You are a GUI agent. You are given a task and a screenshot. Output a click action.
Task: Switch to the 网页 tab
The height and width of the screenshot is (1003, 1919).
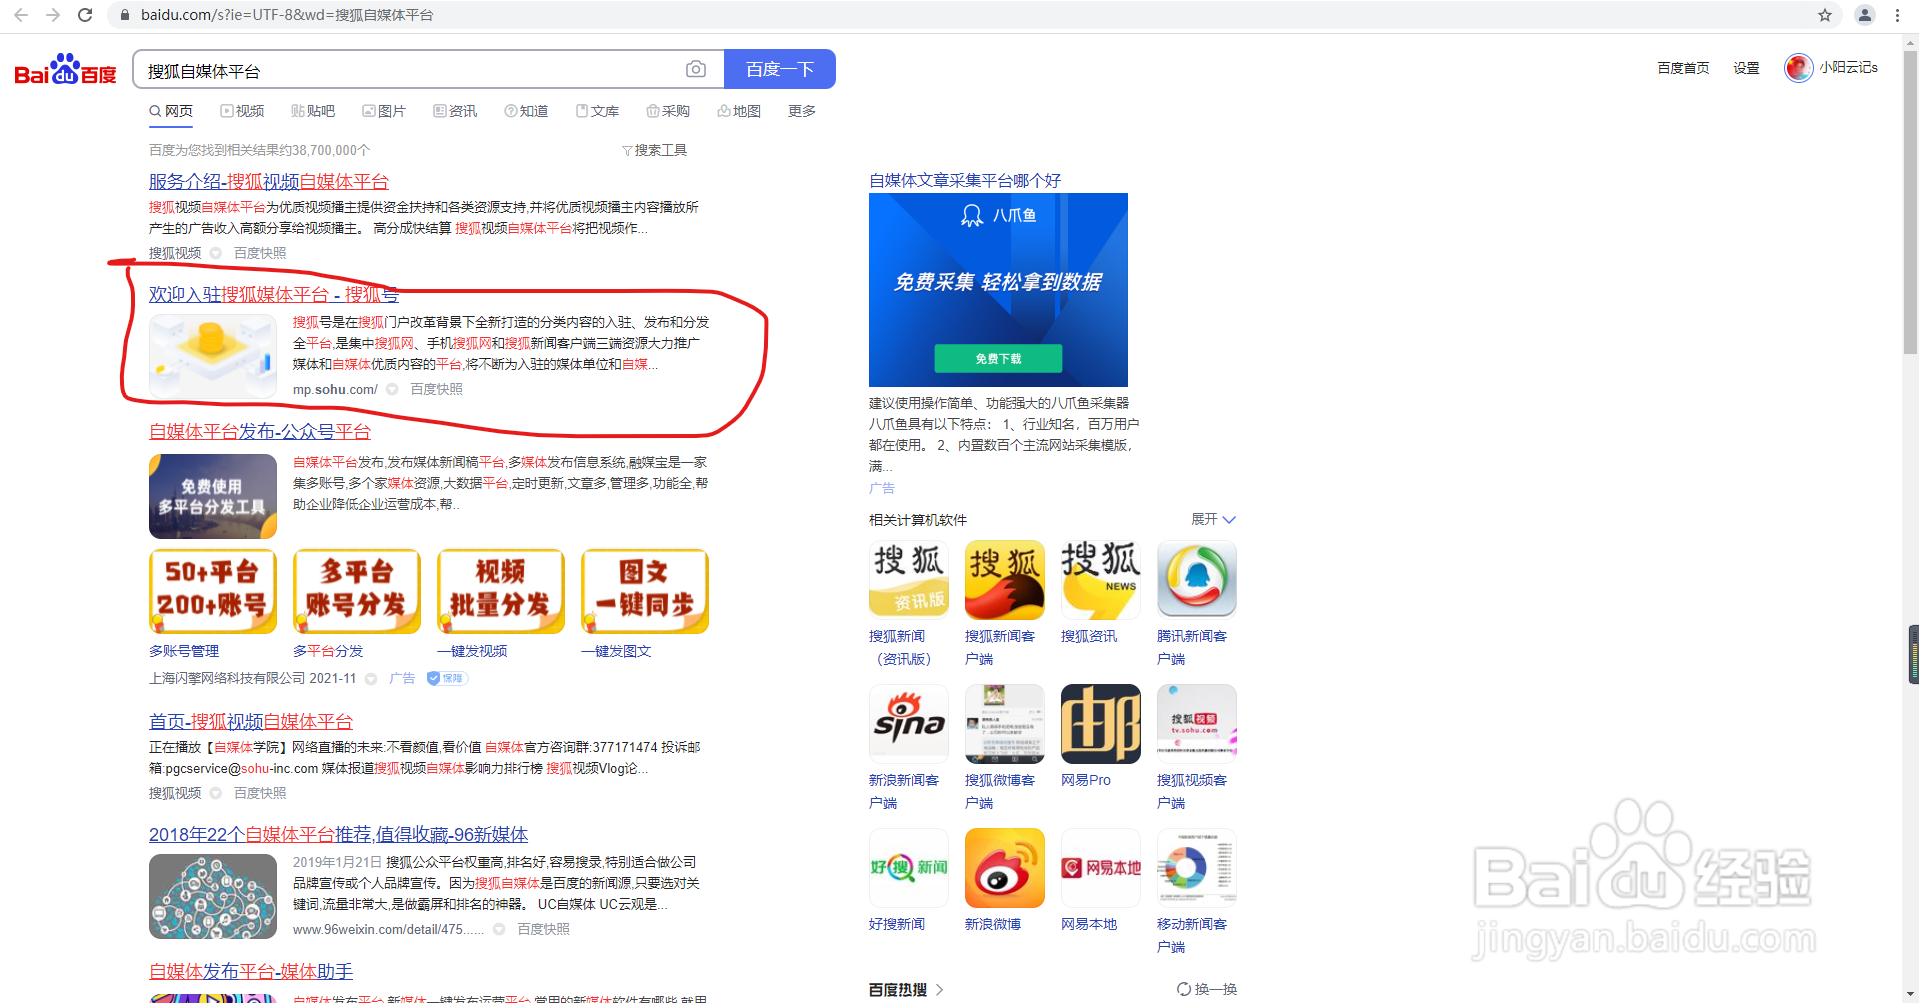tap(171, 111)
